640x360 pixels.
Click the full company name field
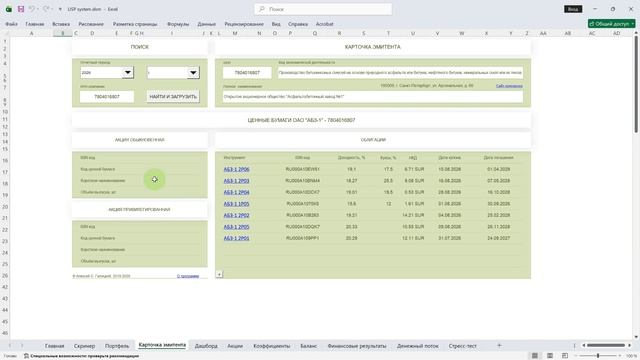(x=373, y=97)
